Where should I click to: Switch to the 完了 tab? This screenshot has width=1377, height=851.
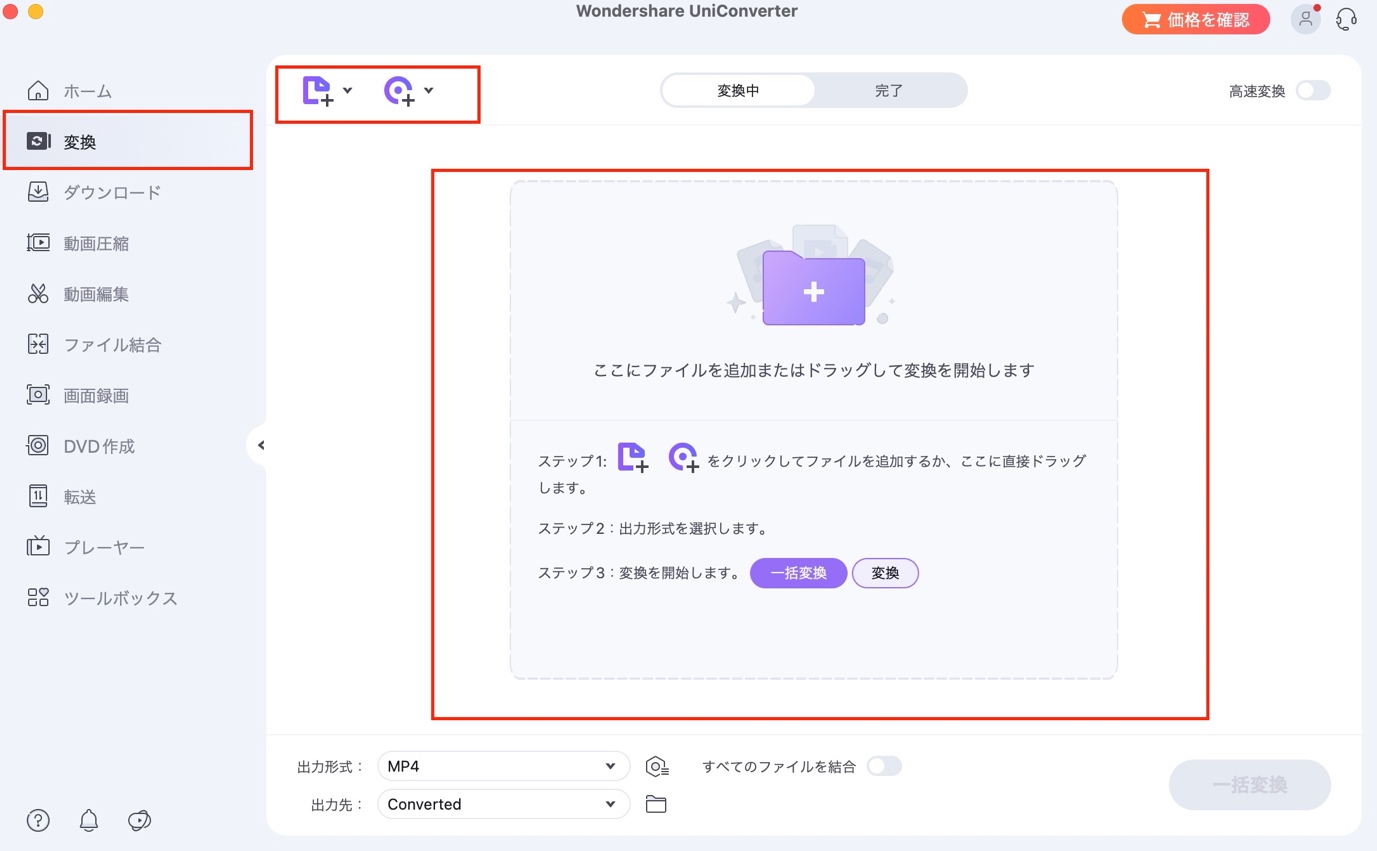889,90
